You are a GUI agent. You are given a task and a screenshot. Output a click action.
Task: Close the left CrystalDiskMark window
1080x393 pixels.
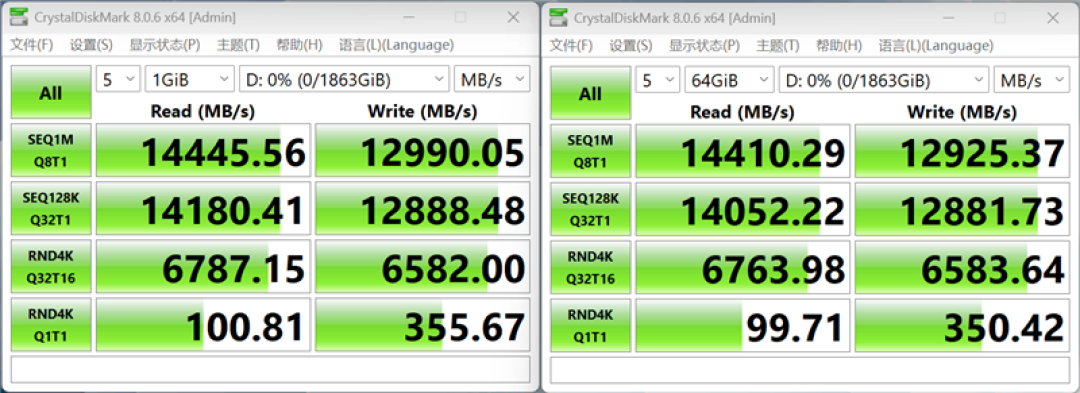[x=513, y=17]
